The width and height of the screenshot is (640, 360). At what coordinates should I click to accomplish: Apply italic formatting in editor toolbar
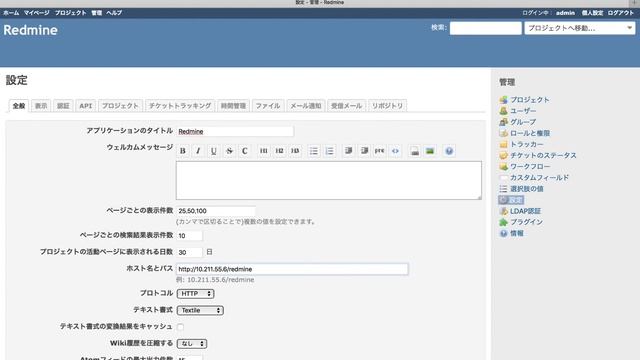198,151
